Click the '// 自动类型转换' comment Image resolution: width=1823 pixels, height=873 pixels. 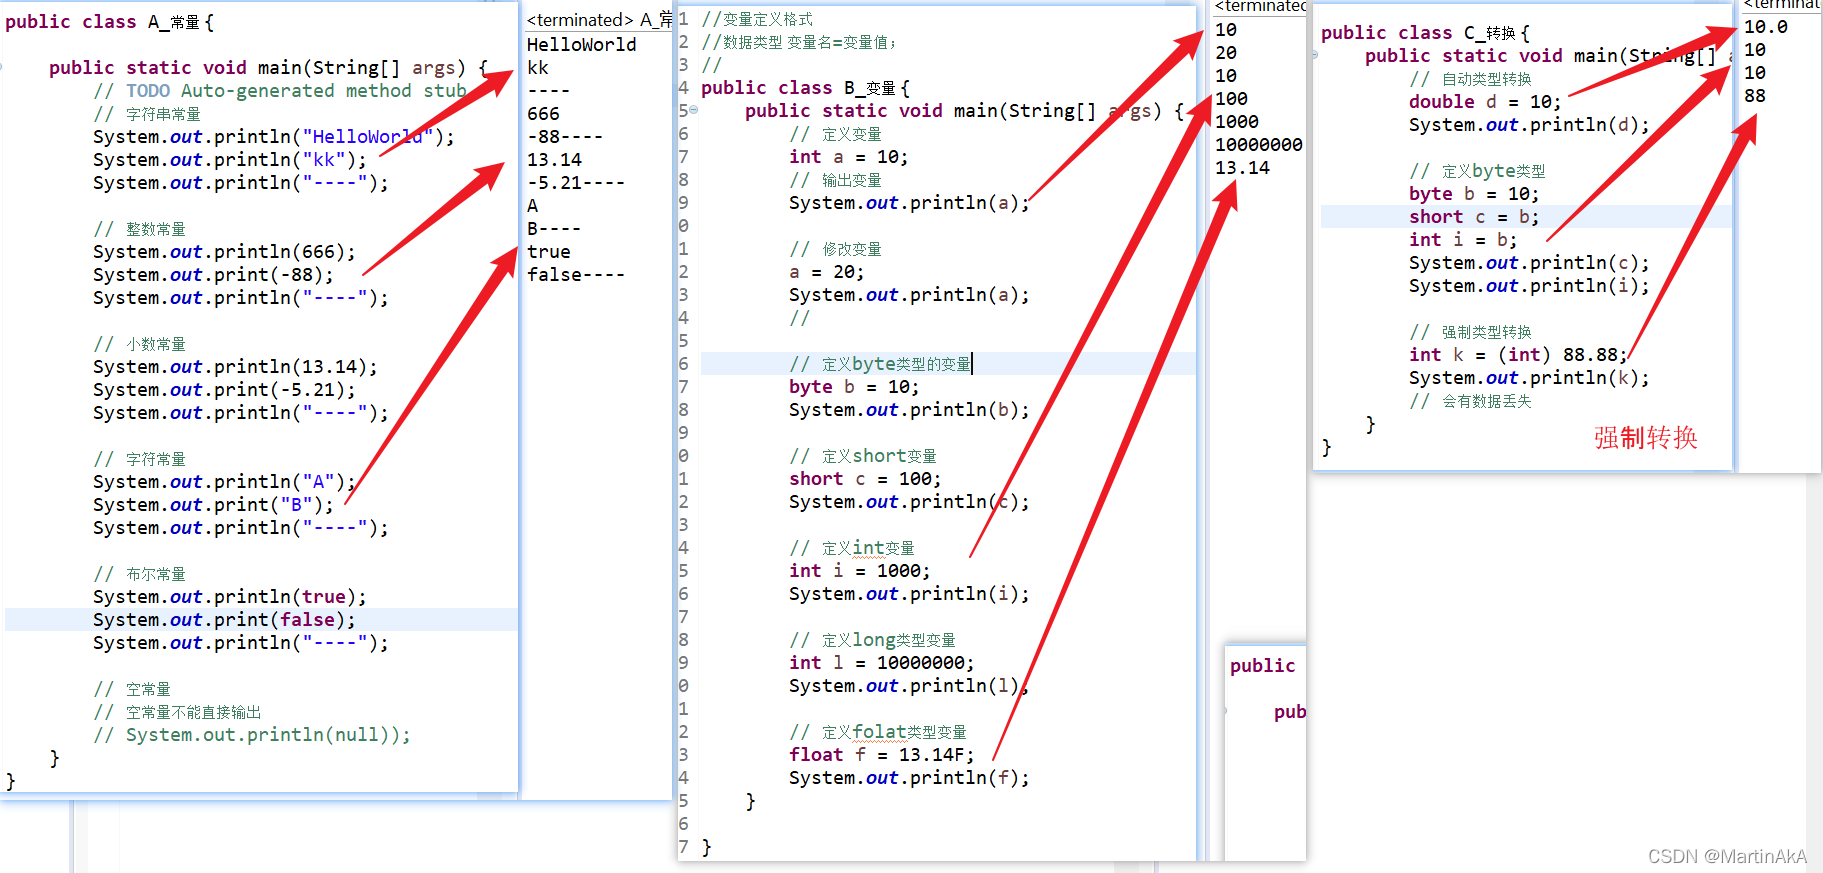(1471, 79)
